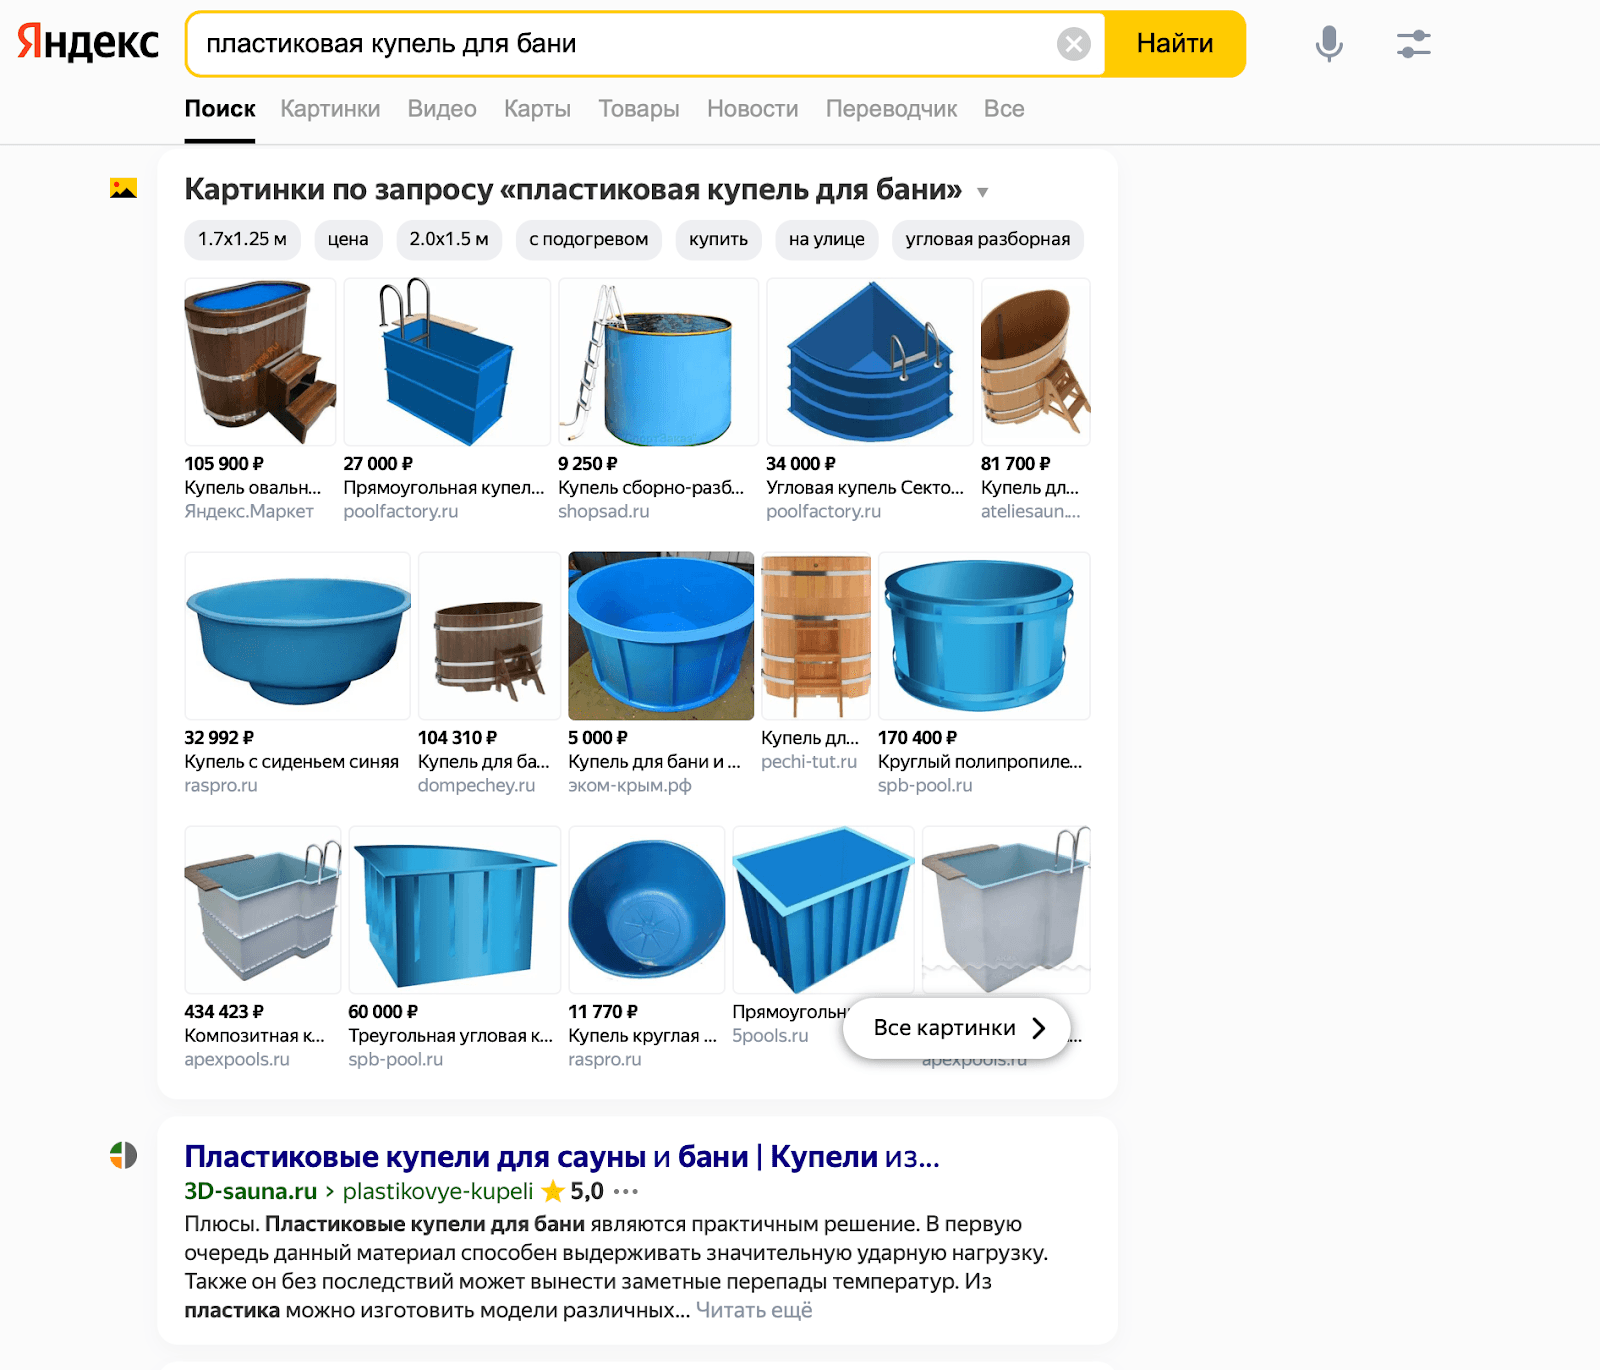Click the Картинки по запросу heading

(573, 189)
